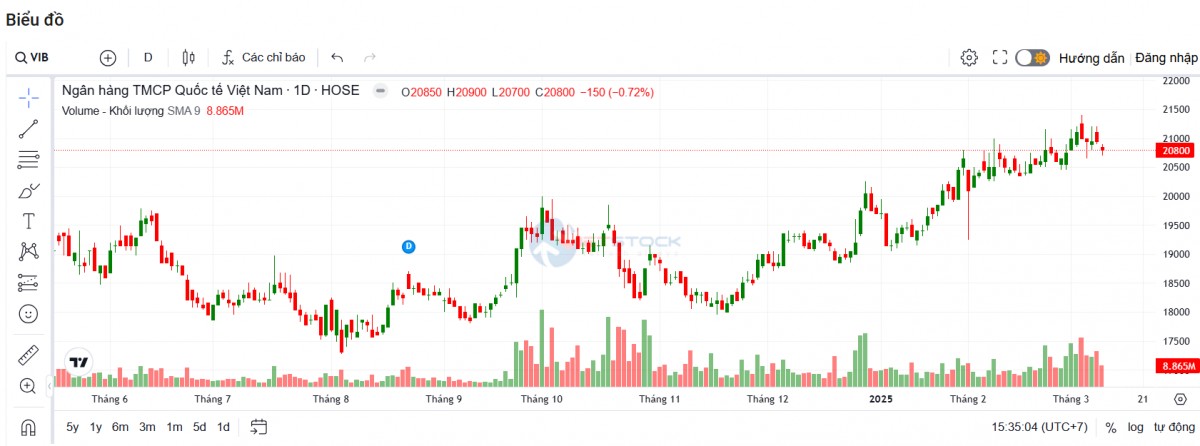
Task: Click the volume label 8.865M on axis
Action: pyautogui.click(x=1176, y=367)
